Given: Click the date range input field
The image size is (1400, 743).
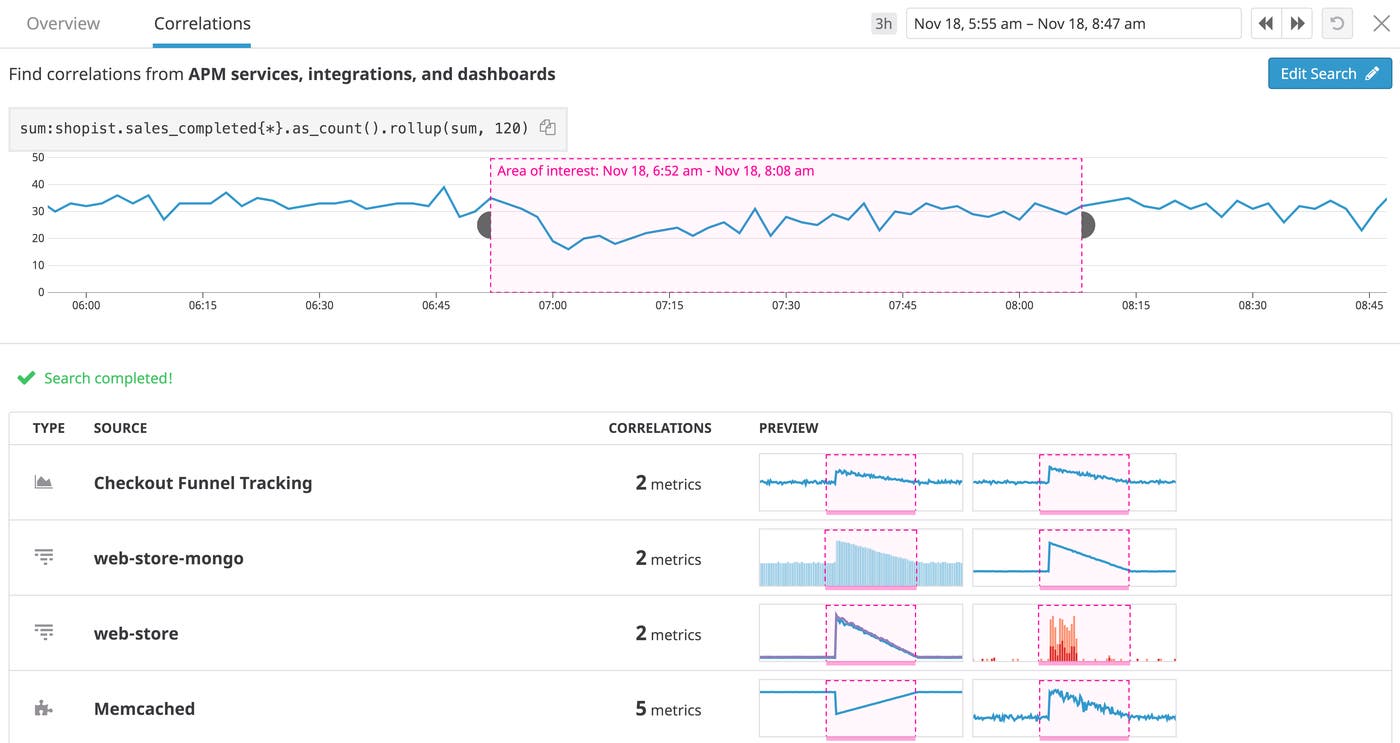Looking at the screenshot, I should (1072, 23).
